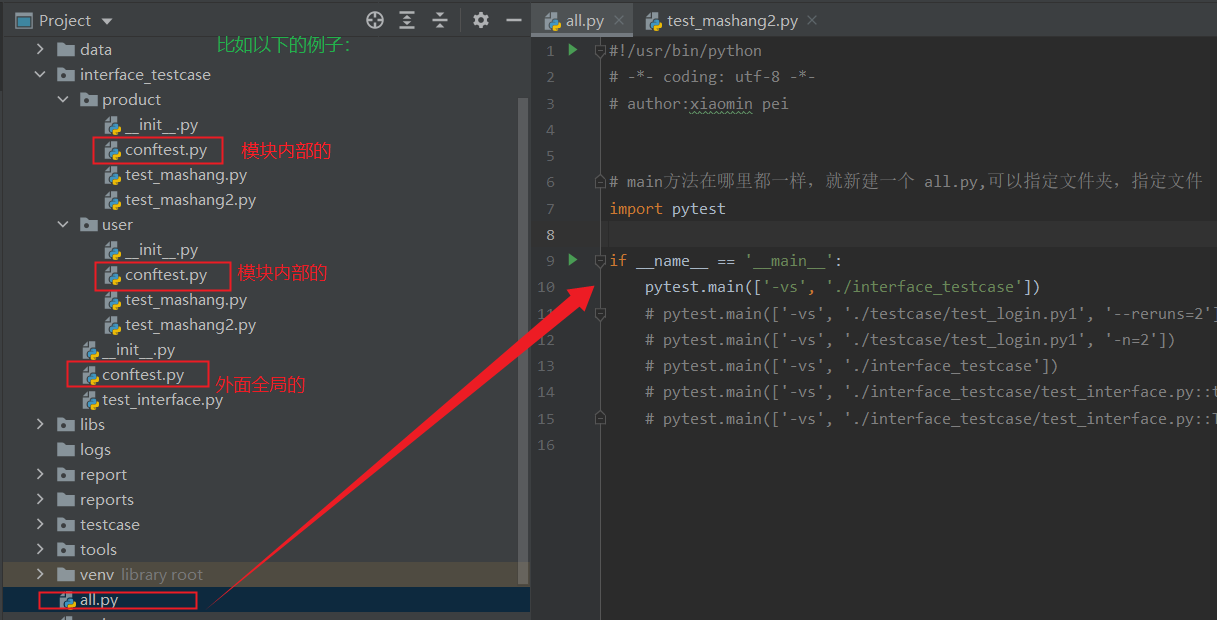
Task: Expand the data folder
Action: [41, 48]
